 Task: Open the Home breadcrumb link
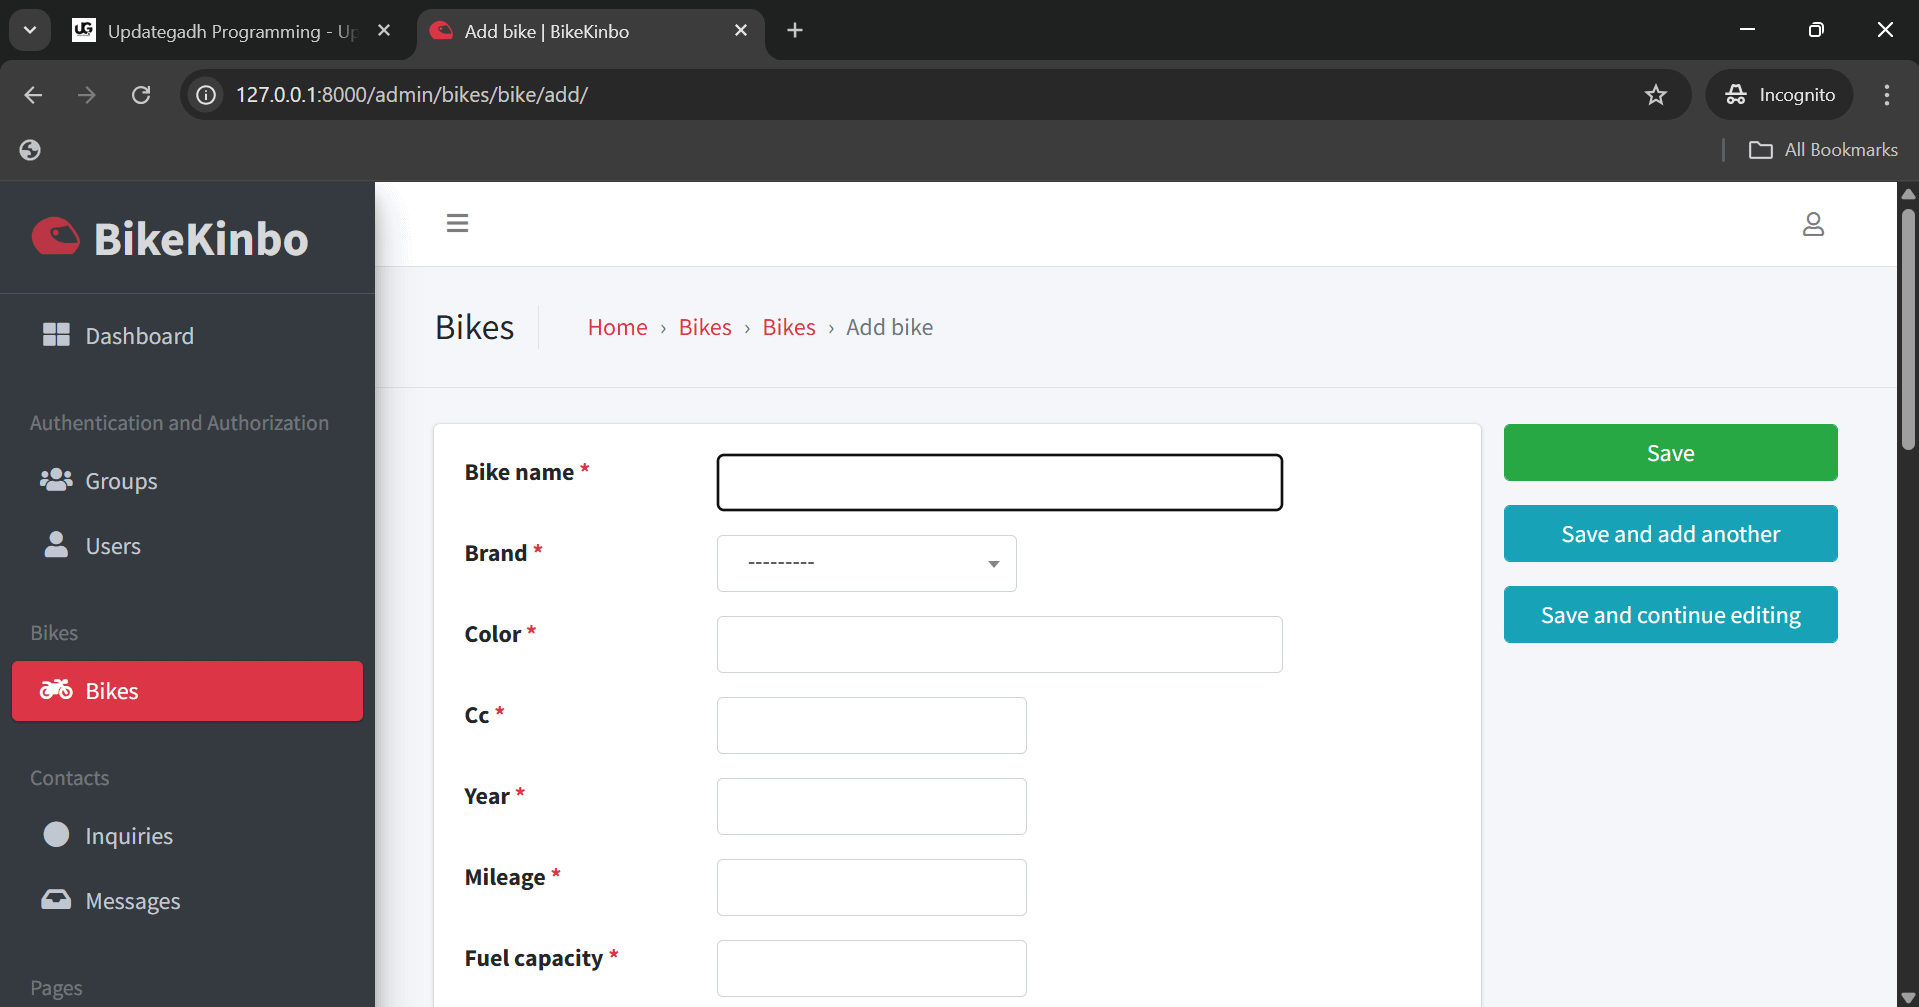tap(617, 327)
